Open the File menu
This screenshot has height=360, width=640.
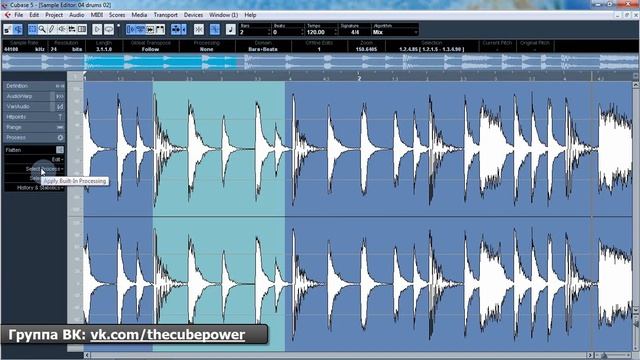19,15
